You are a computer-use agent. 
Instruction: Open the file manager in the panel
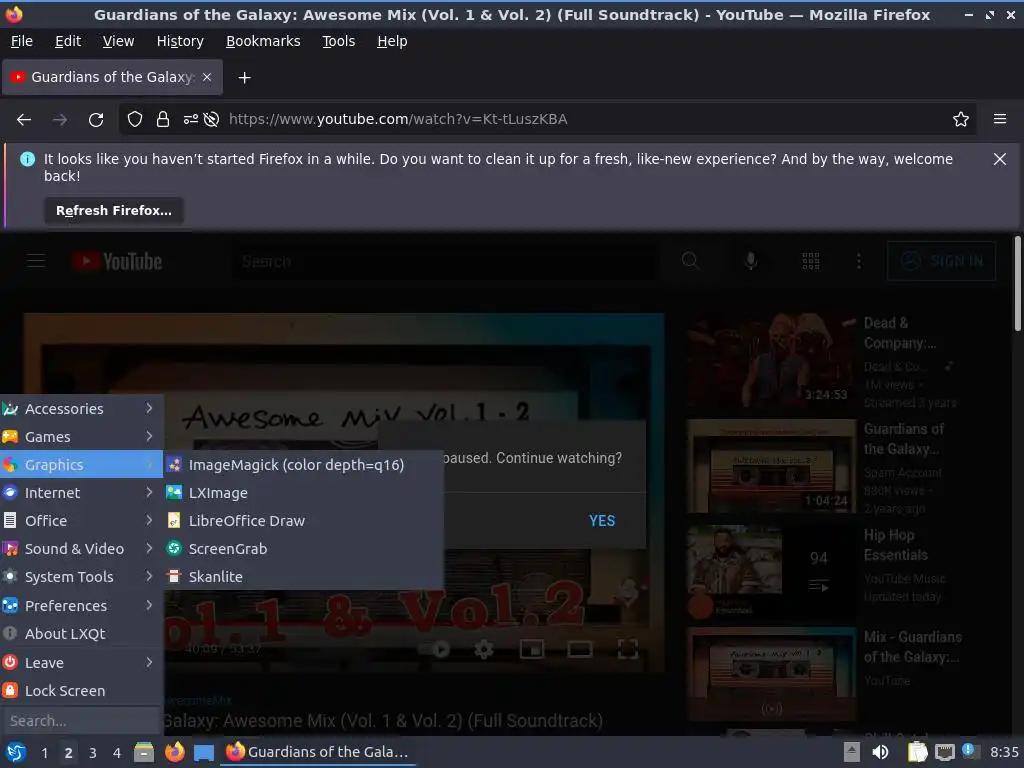coord(144,752)
